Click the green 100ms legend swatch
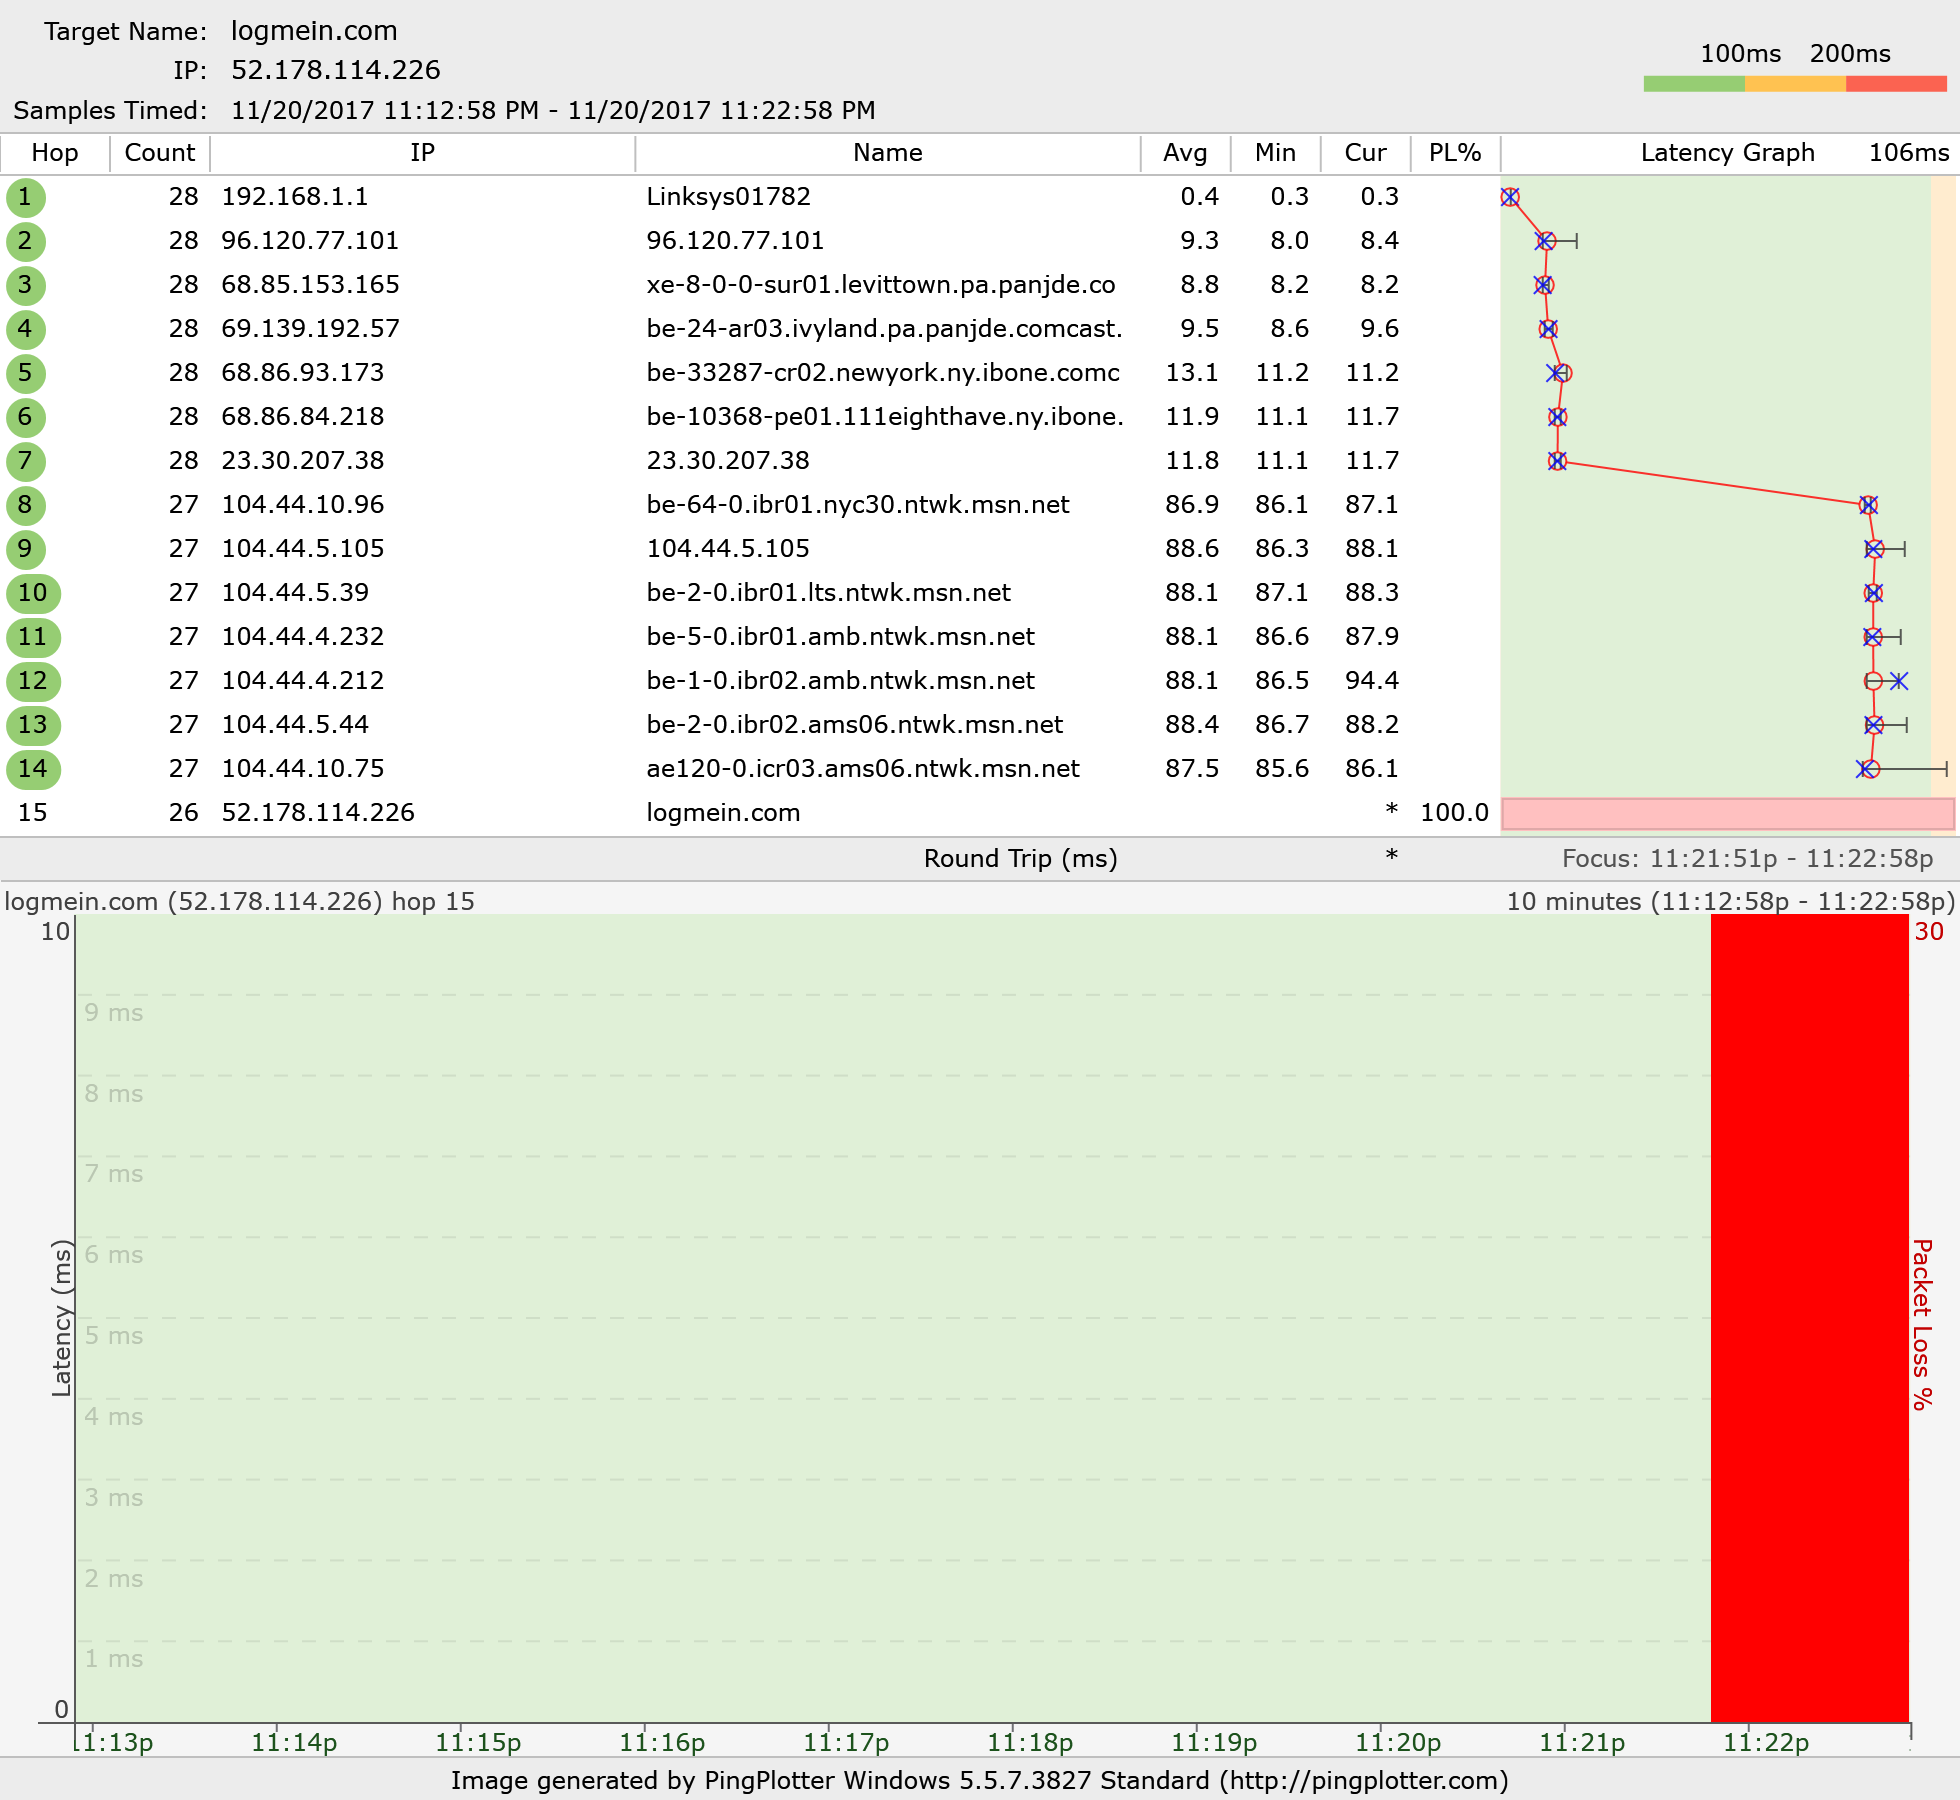The image size is (1960, 1800). pyautogui.click(x=1693, y=84)
